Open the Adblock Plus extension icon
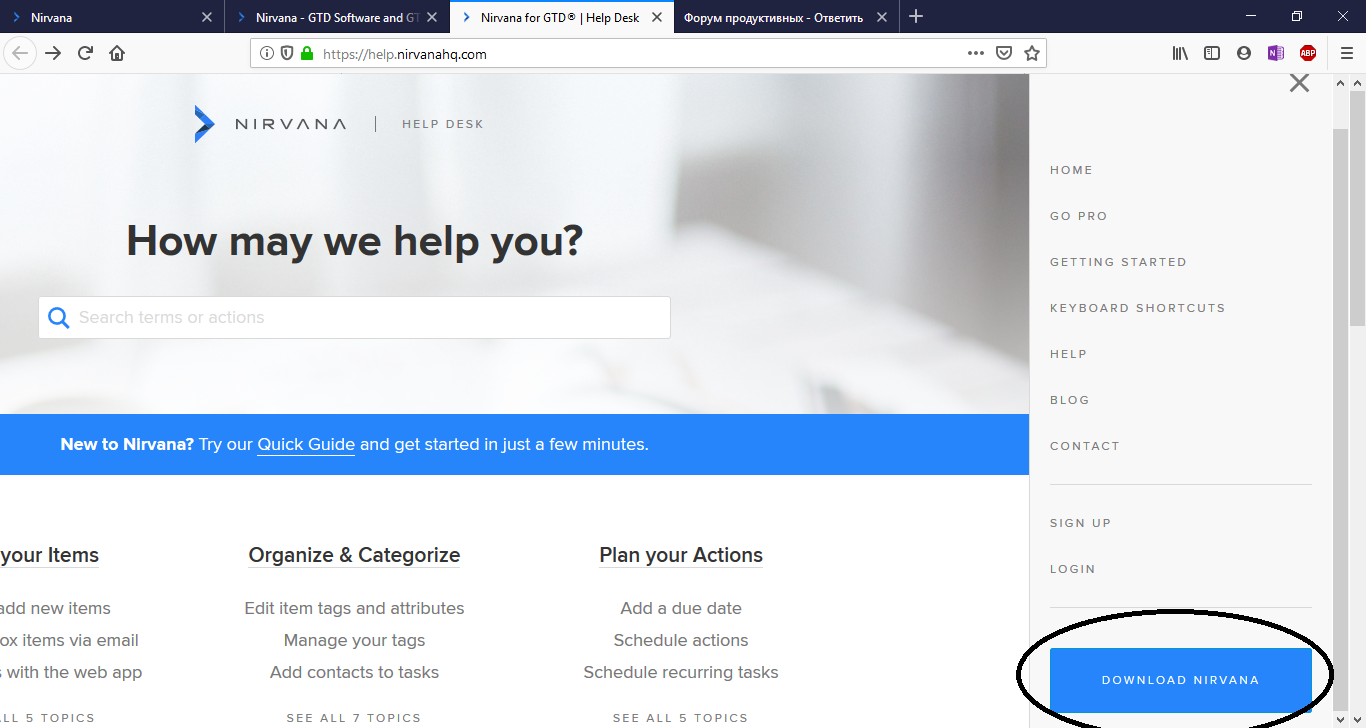The height and width of the screenshot is (728, 1366). (x=1308, y=54)
